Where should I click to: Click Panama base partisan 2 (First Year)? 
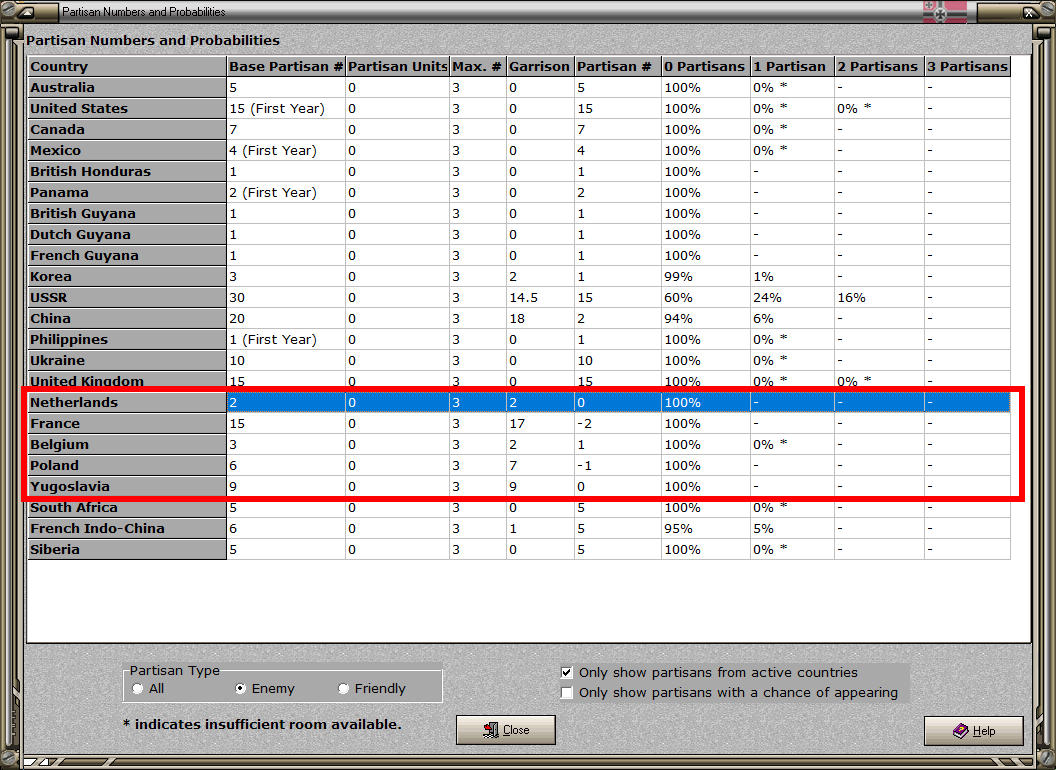273,193
